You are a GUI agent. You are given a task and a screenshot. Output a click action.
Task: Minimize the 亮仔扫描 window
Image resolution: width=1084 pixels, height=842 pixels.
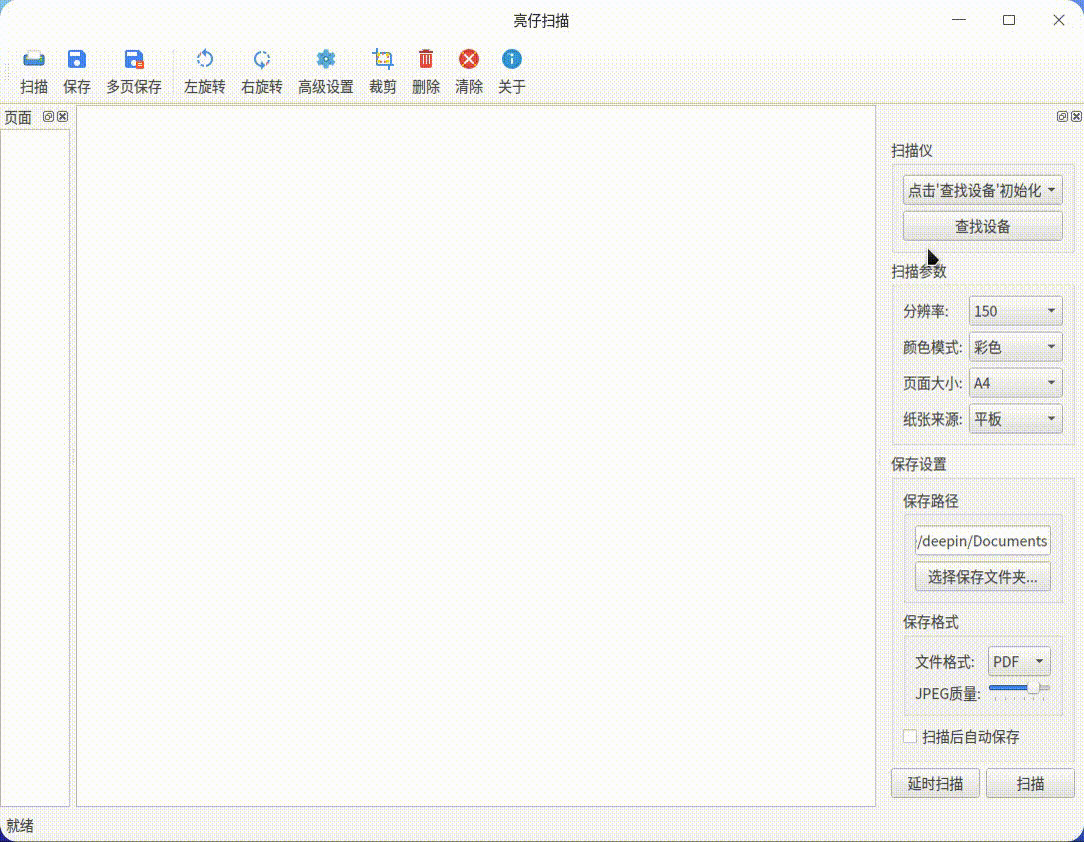959,20
